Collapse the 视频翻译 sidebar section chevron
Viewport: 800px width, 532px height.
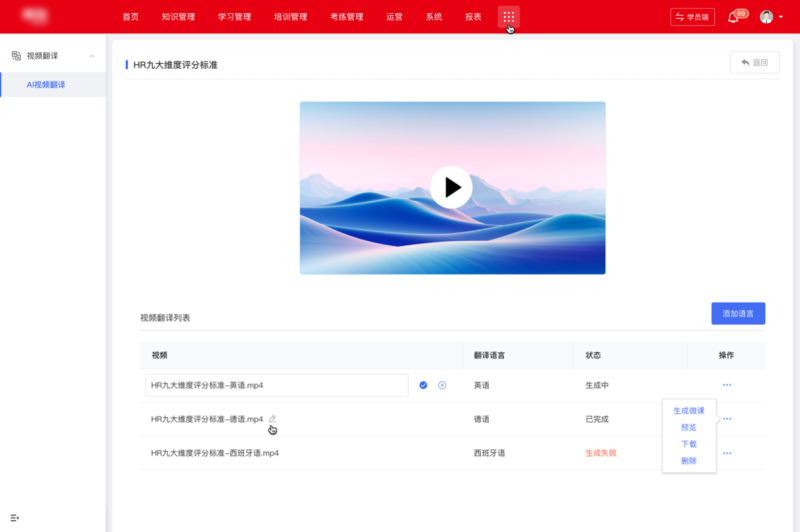point(92,56)
